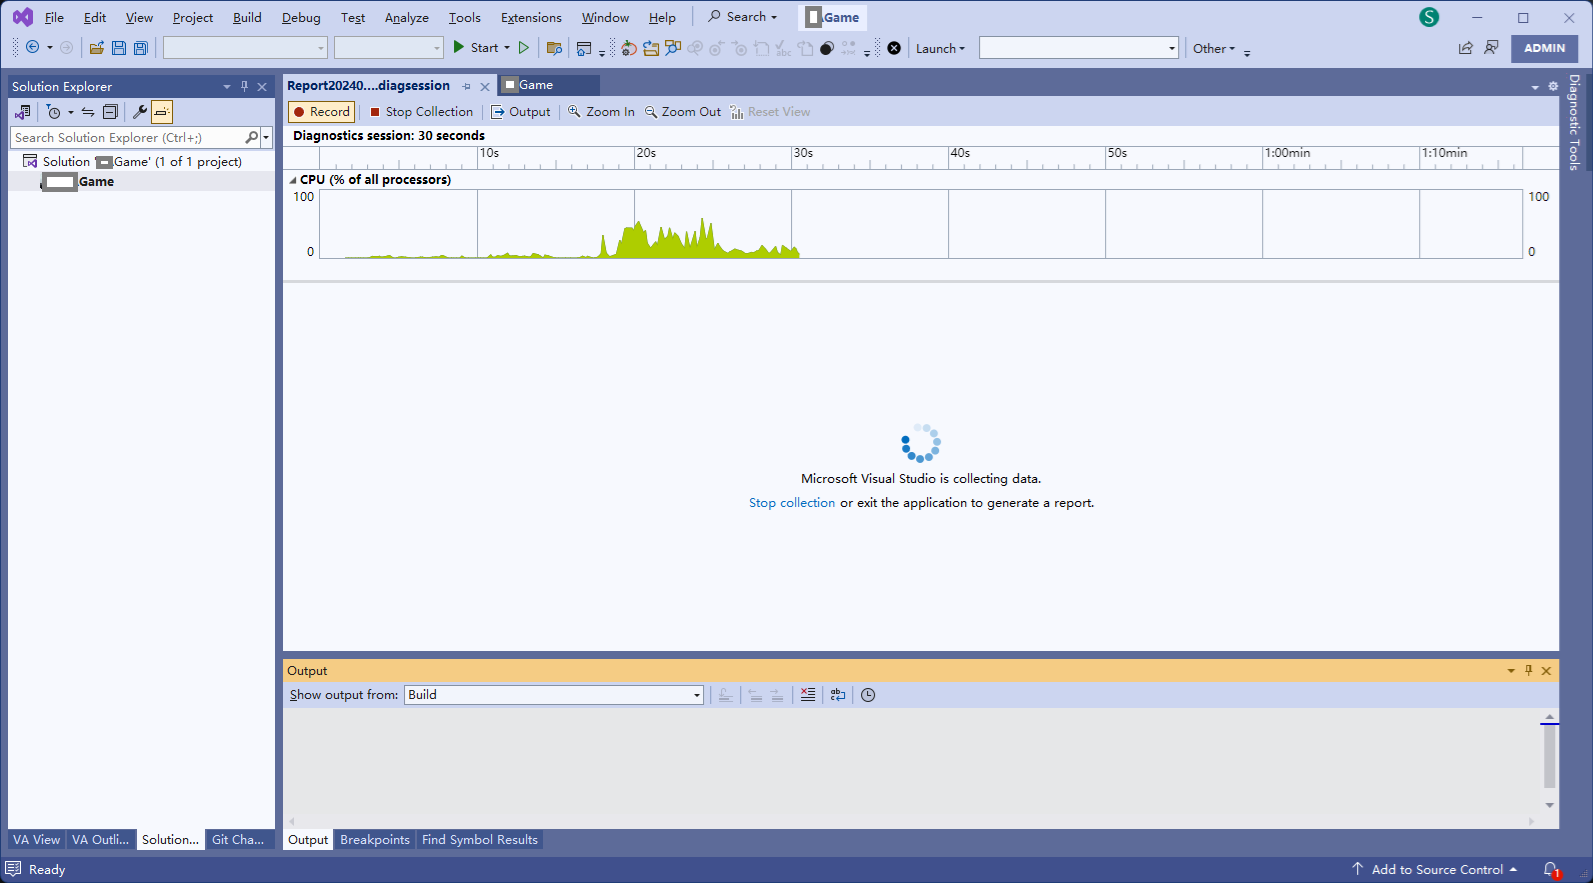Click the window layout icon in toolbar
The height and width of the screenshot is (883, 1593).
click(x=584, y=48)
